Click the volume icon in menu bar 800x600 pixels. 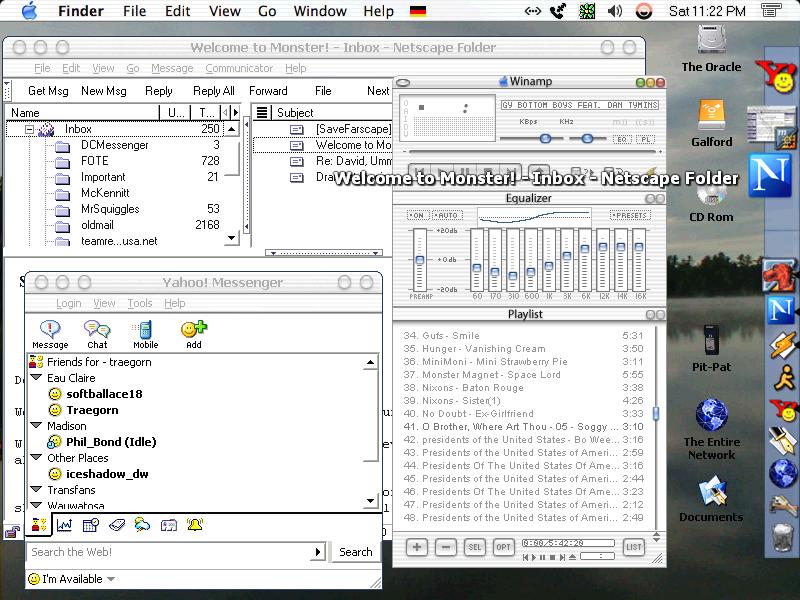point(615,11)
